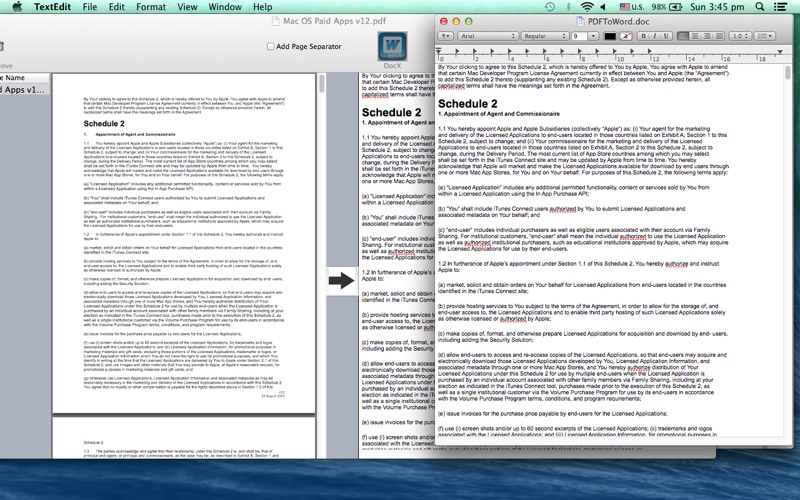Align text left

(683, 36)
